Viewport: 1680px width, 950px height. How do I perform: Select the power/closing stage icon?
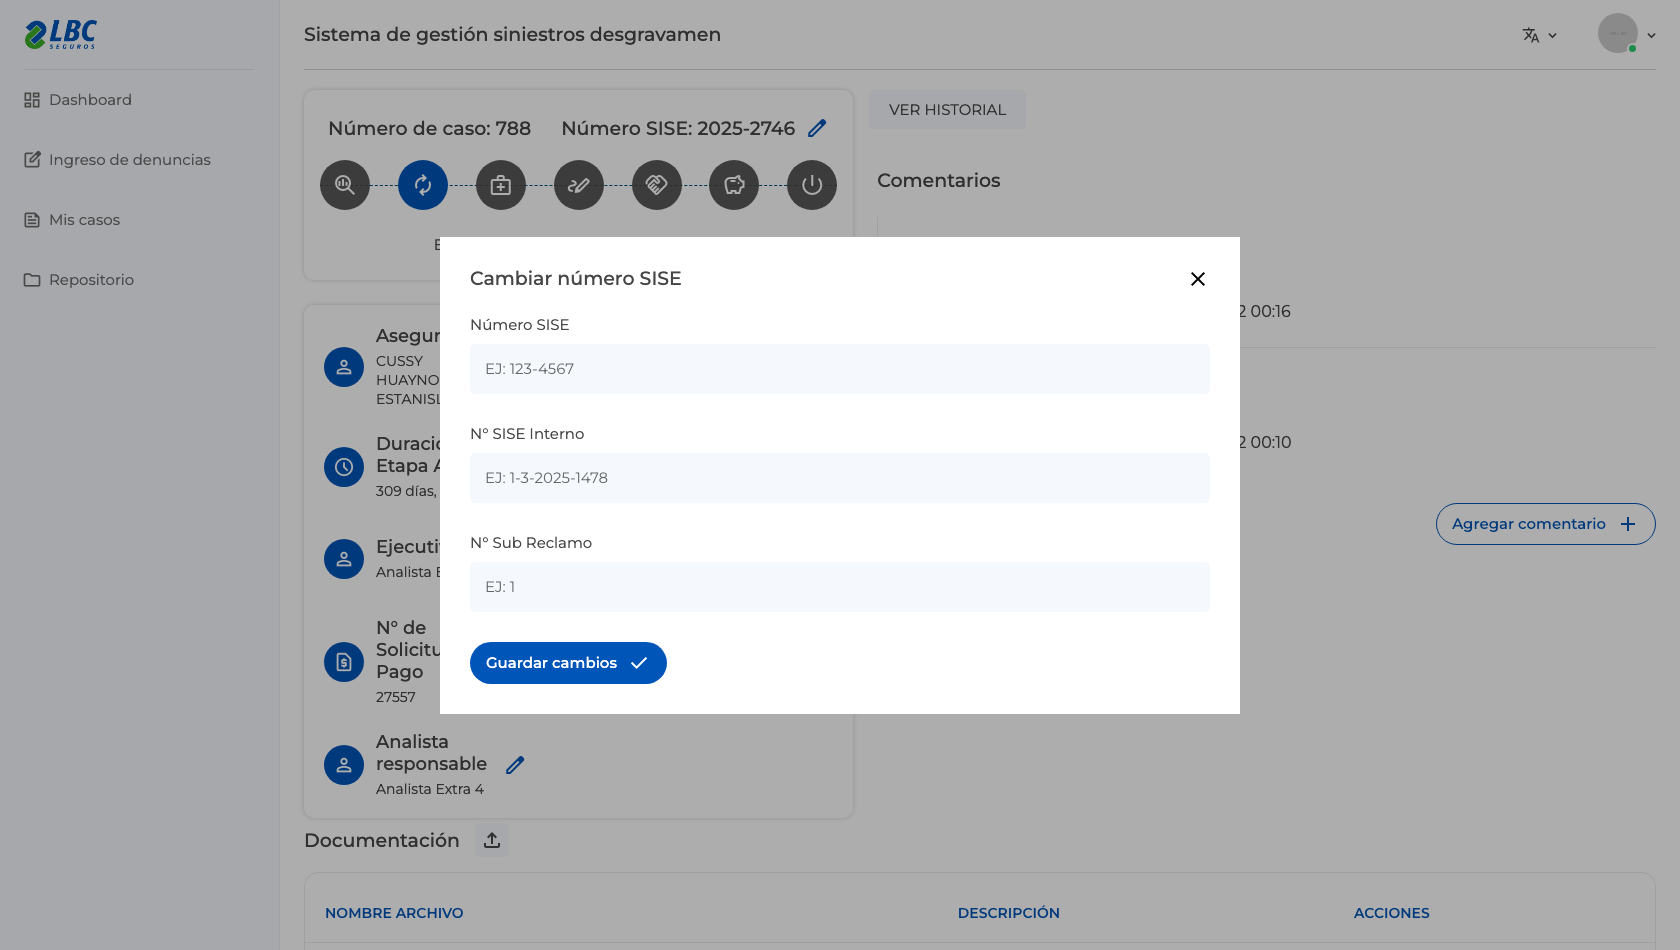click(812, 185)
